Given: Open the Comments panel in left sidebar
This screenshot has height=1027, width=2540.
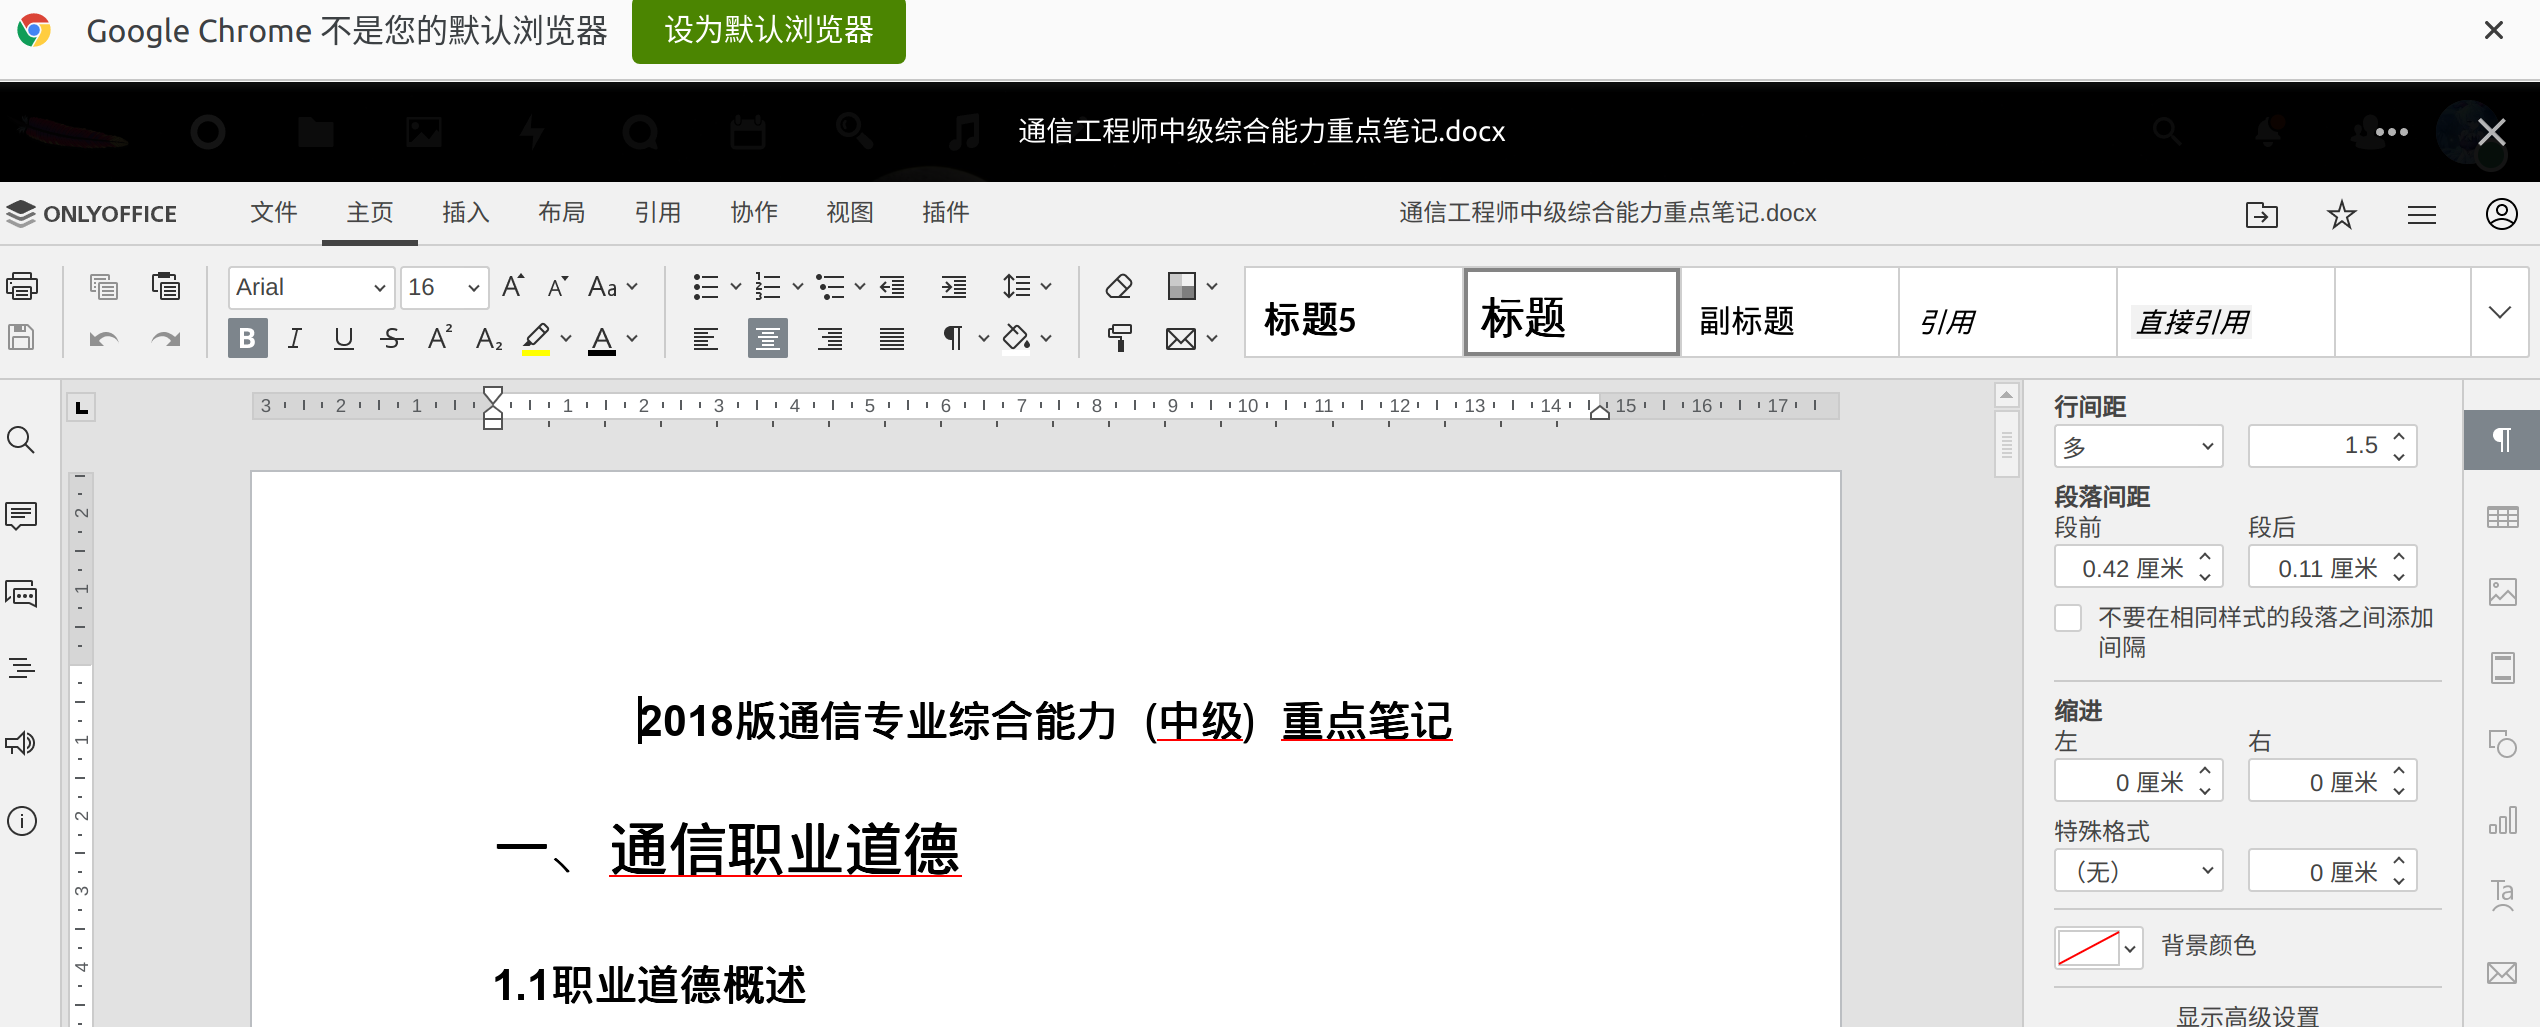Looking at the screenshot, I should coord(22,516).
